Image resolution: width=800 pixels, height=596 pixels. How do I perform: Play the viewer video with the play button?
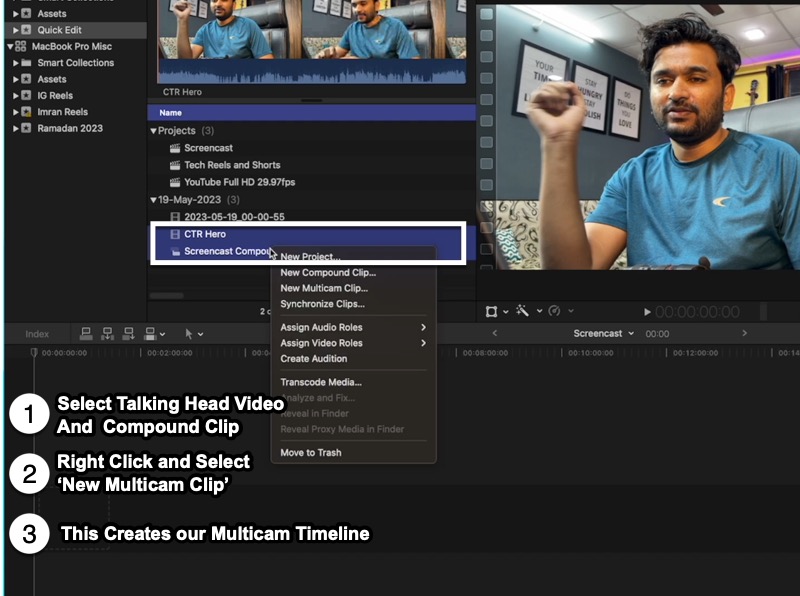coord(647,312)
